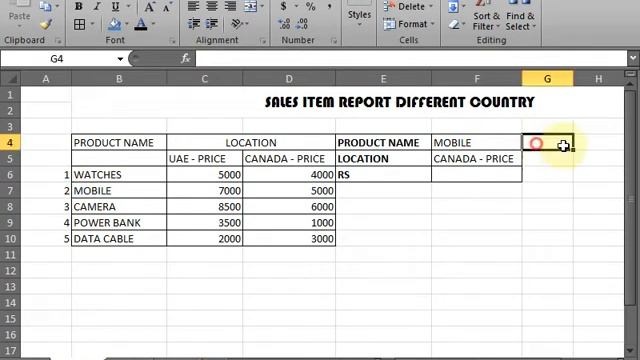Open Sort & Filter menu
This screenshot has height=360, width=640.
(x=486, y=16)
